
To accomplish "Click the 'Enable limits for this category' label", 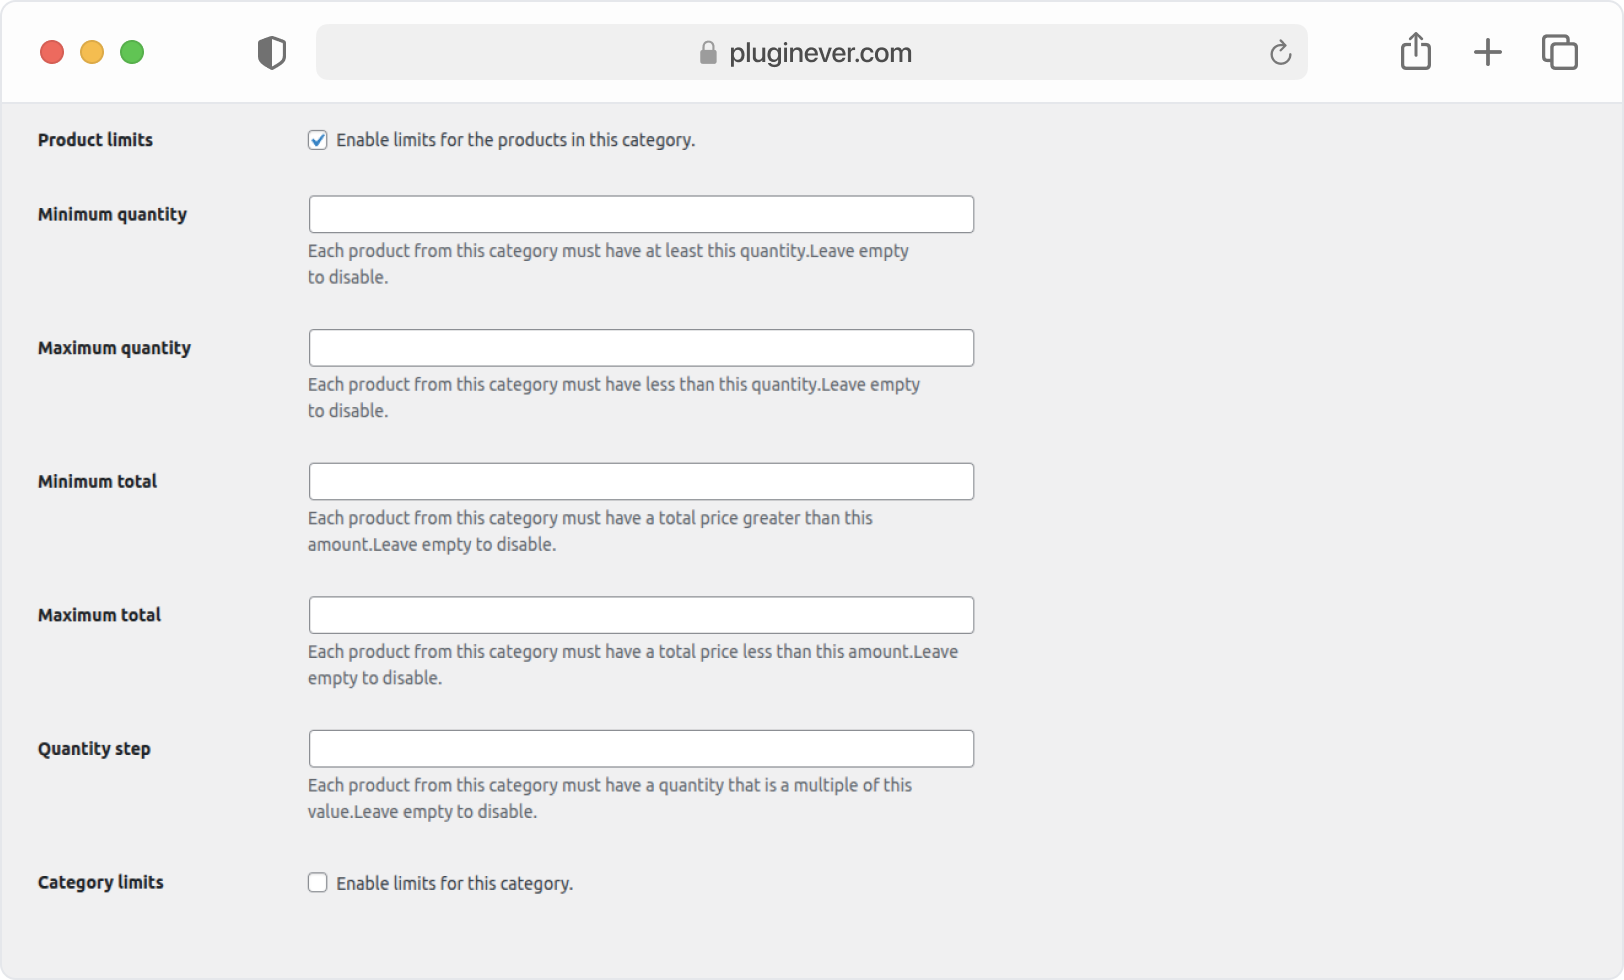I will coord(454,883).
